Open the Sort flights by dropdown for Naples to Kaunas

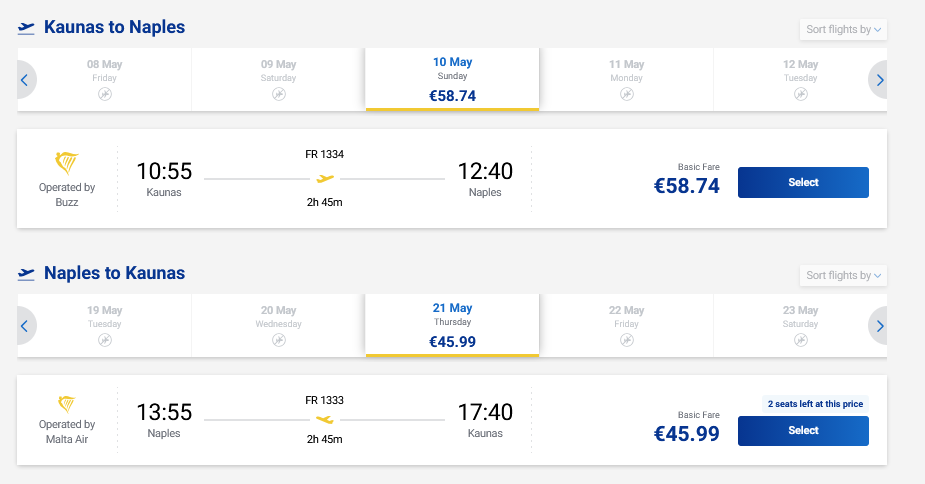click(843, 275)
